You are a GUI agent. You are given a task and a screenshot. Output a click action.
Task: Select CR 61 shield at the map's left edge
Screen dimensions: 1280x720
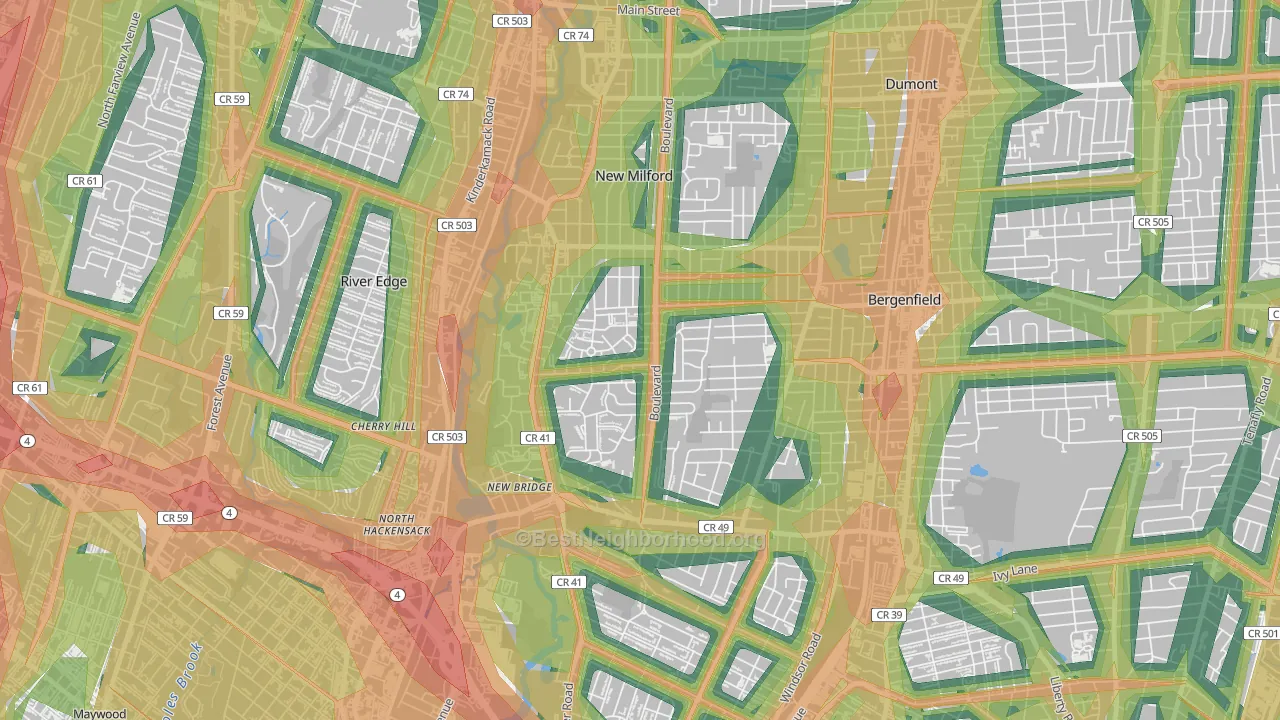coord(29,388)
